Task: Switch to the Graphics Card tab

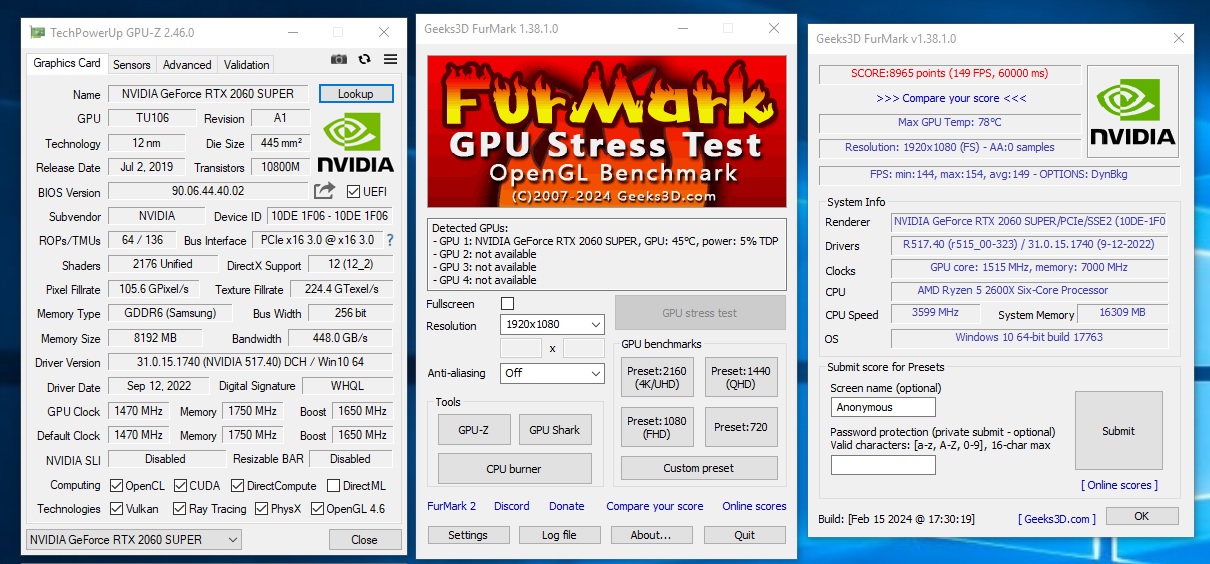Action: click(67, 63)
